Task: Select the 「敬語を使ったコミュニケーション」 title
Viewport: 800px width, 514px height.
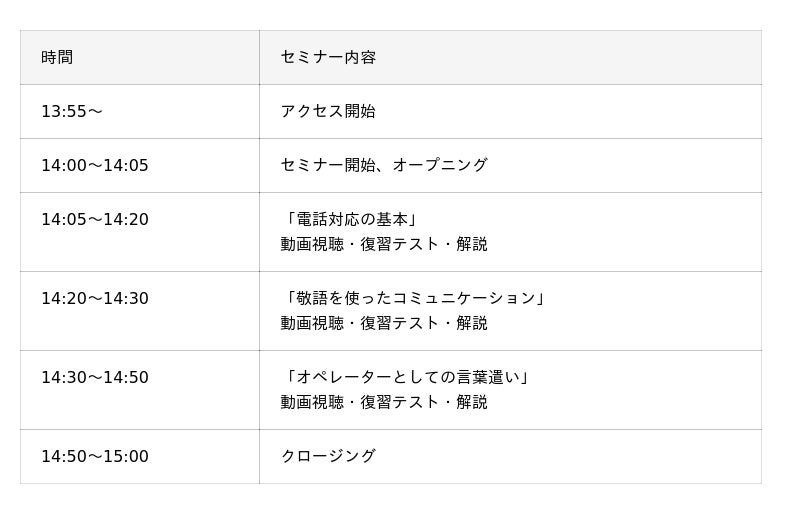Action: (x=413, y=298)
